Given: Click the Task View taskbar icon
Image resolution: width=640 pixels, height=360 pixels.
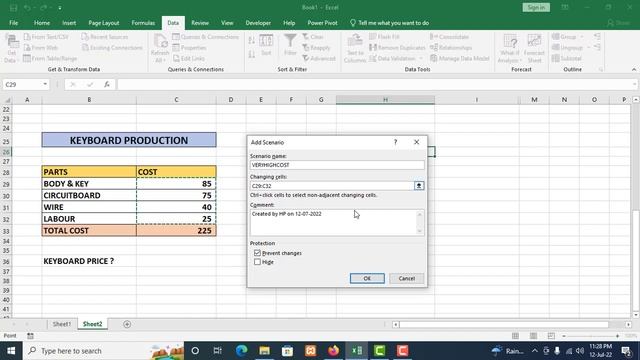Looking at the screenshot, I should [218, 351].
